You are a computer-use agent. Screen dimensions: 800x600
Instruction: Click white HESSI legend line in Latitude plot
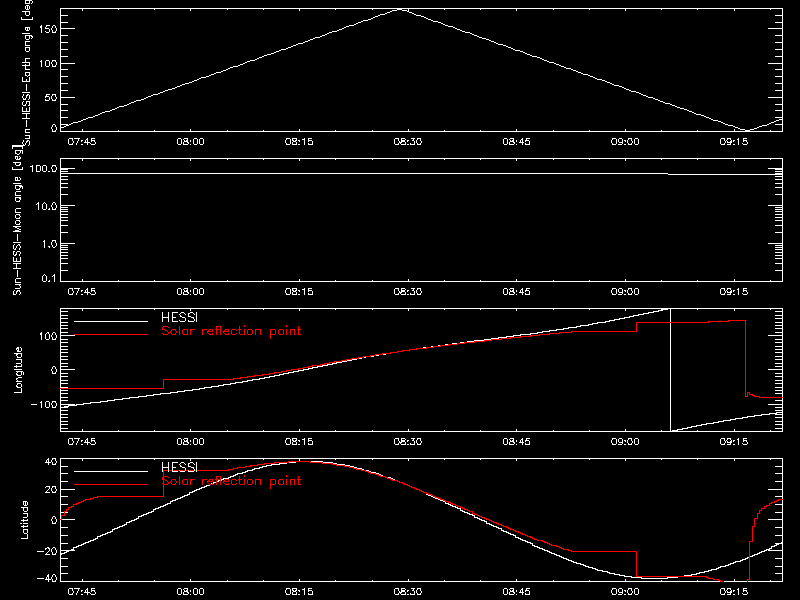coord(111,471)
